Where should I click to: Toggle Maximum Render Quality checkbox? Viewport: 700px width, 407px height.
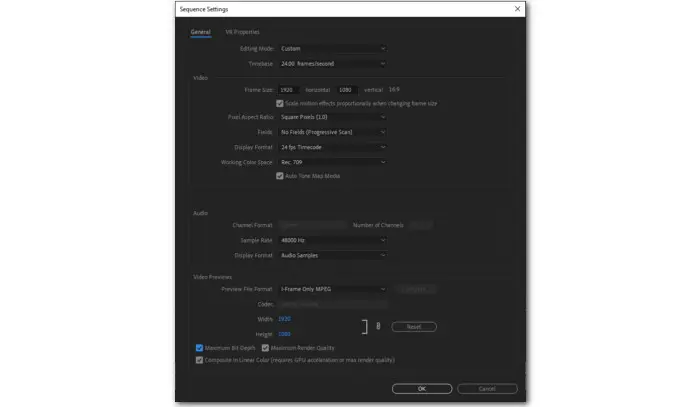(x=265, y=348)
